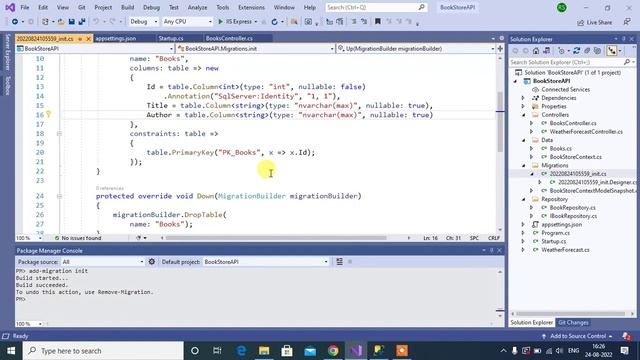Close the 20220824105559_init.cs tab

coord(88,38)
